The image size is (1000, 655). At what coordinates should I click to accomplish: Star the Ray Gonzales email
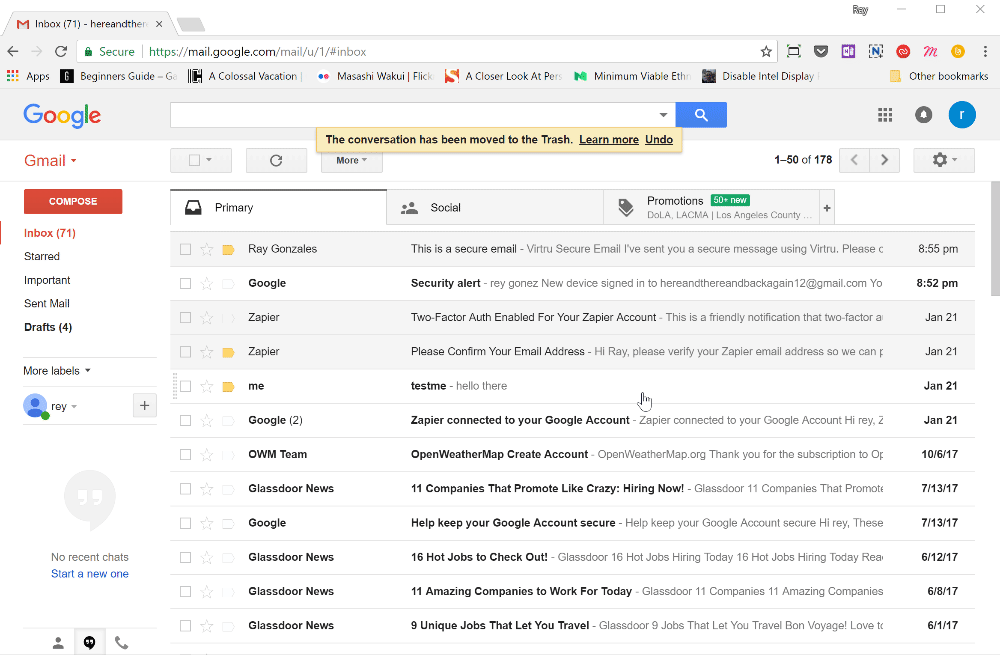click(207, 249)
